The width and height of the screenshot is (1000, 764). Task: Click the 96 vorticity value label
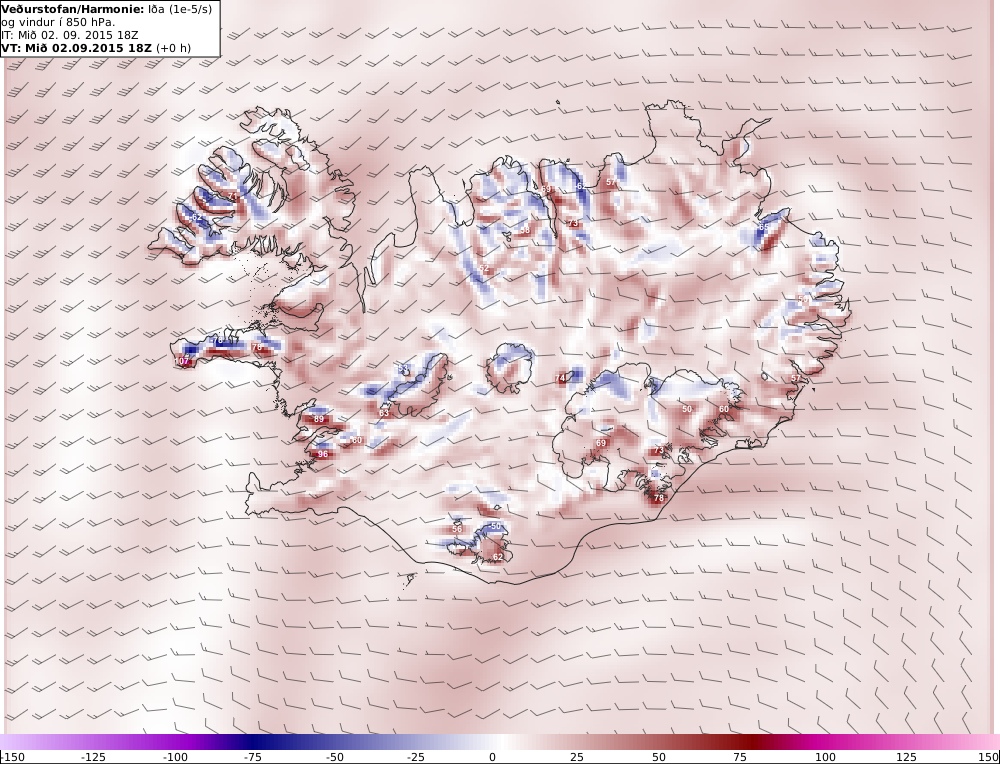(323, 454)
